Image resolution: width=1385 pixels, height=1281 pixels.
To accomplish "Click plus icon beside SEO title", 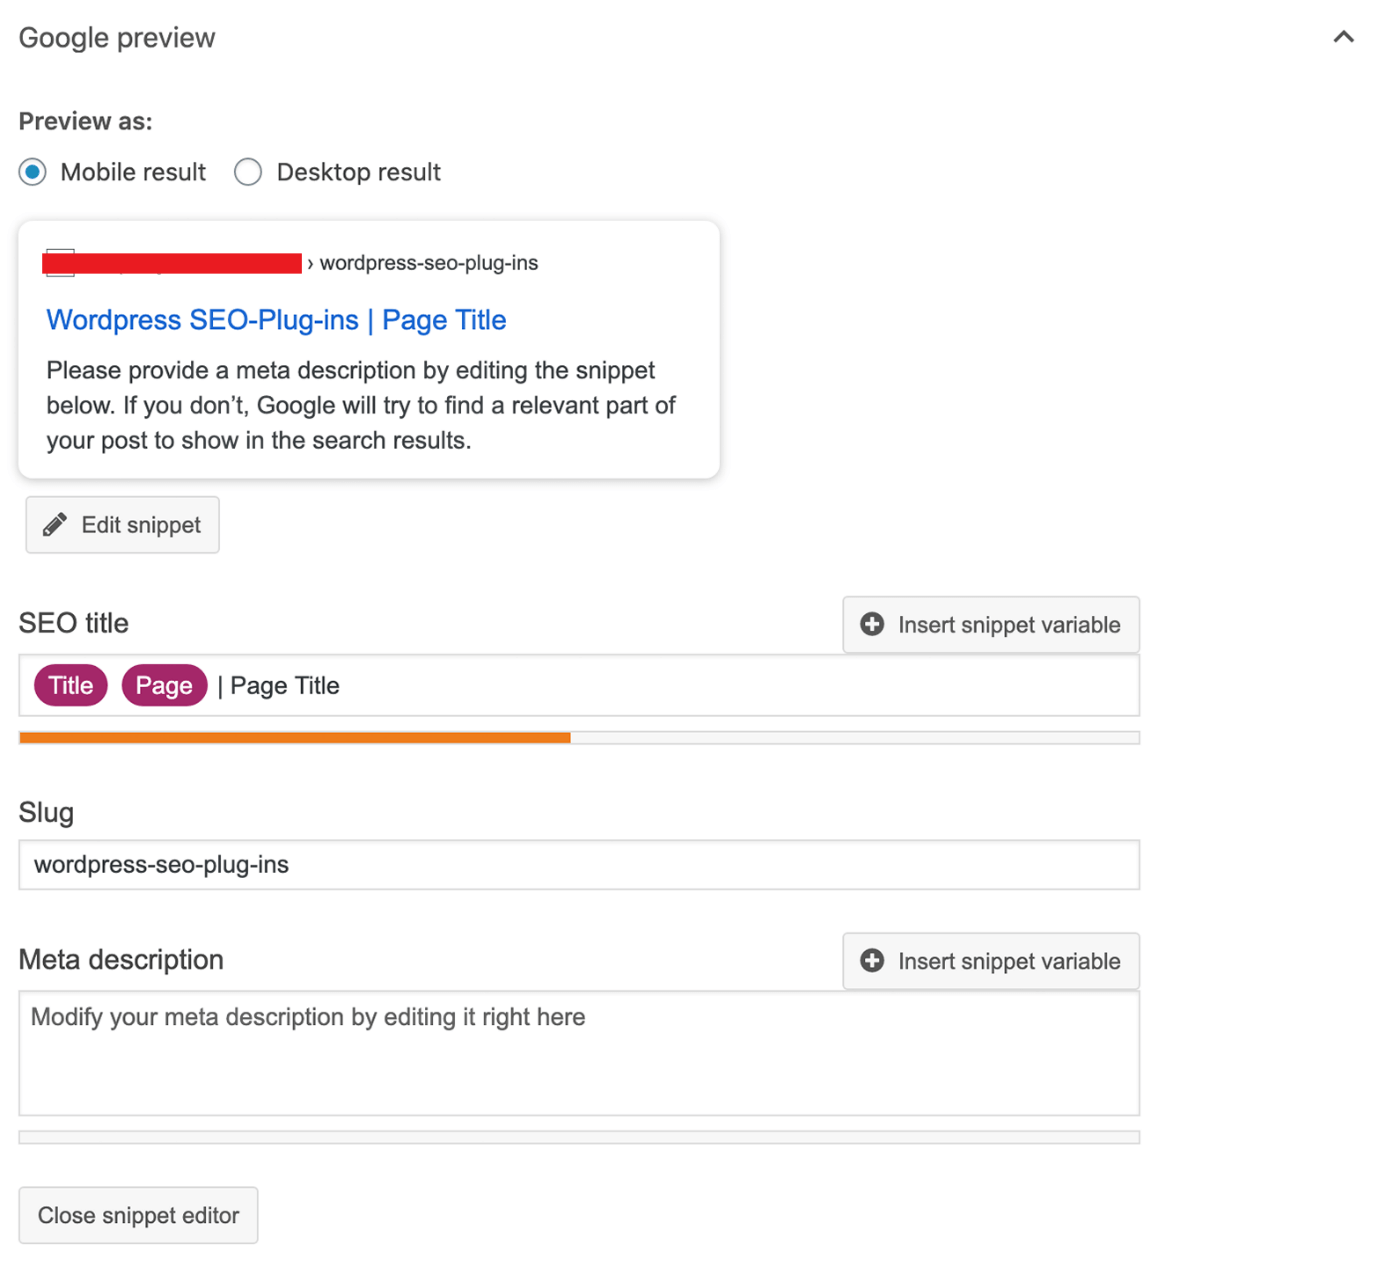I will (872, 625).
